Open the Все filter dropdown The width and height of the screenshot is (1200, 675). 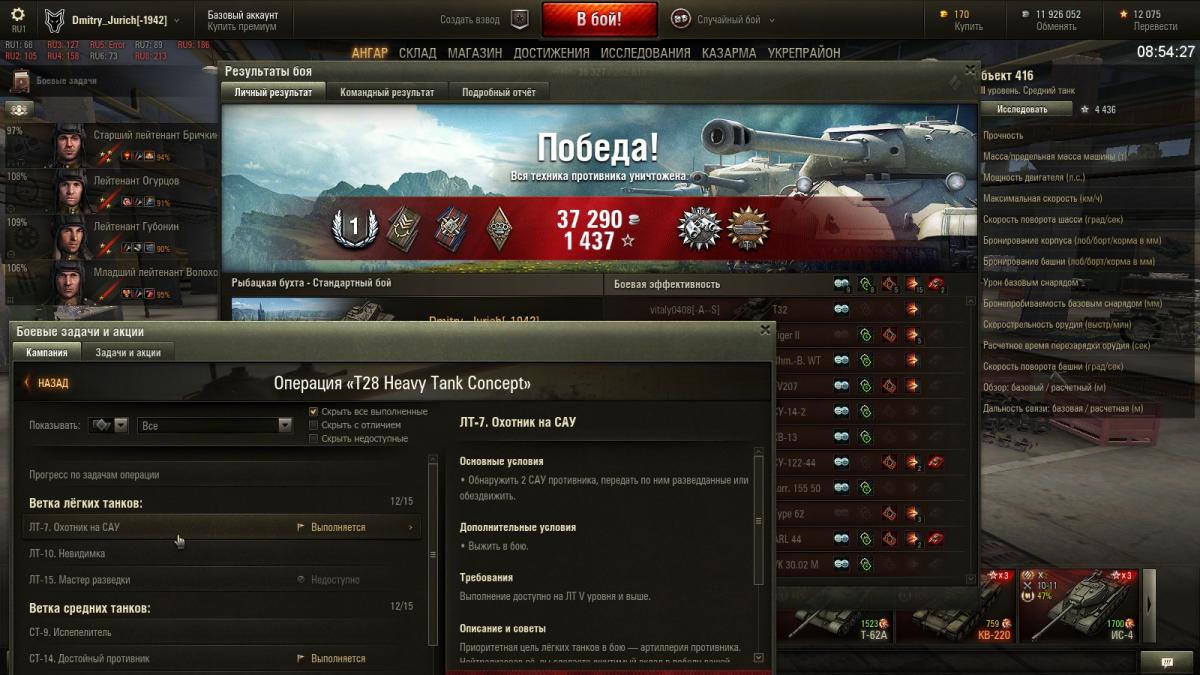pyautogui.click(x=214, y=425)
